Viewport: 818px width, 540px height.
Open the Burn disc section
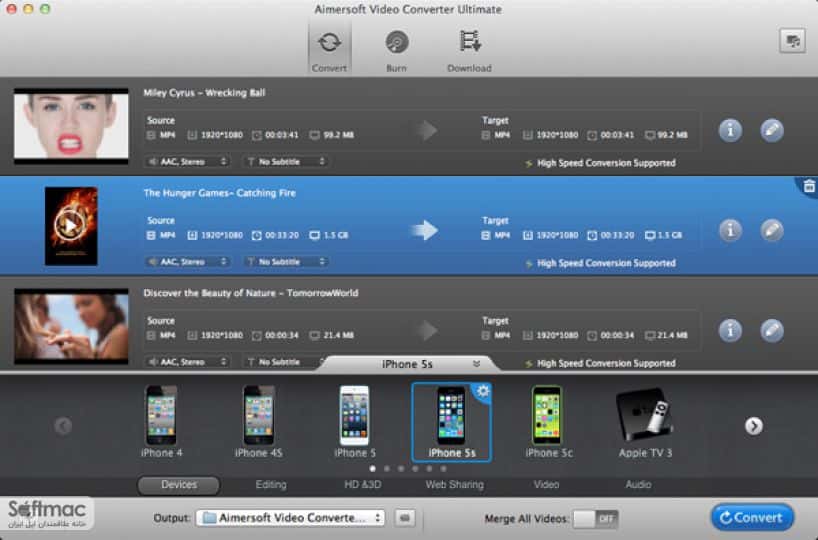[x=396, y=51]
